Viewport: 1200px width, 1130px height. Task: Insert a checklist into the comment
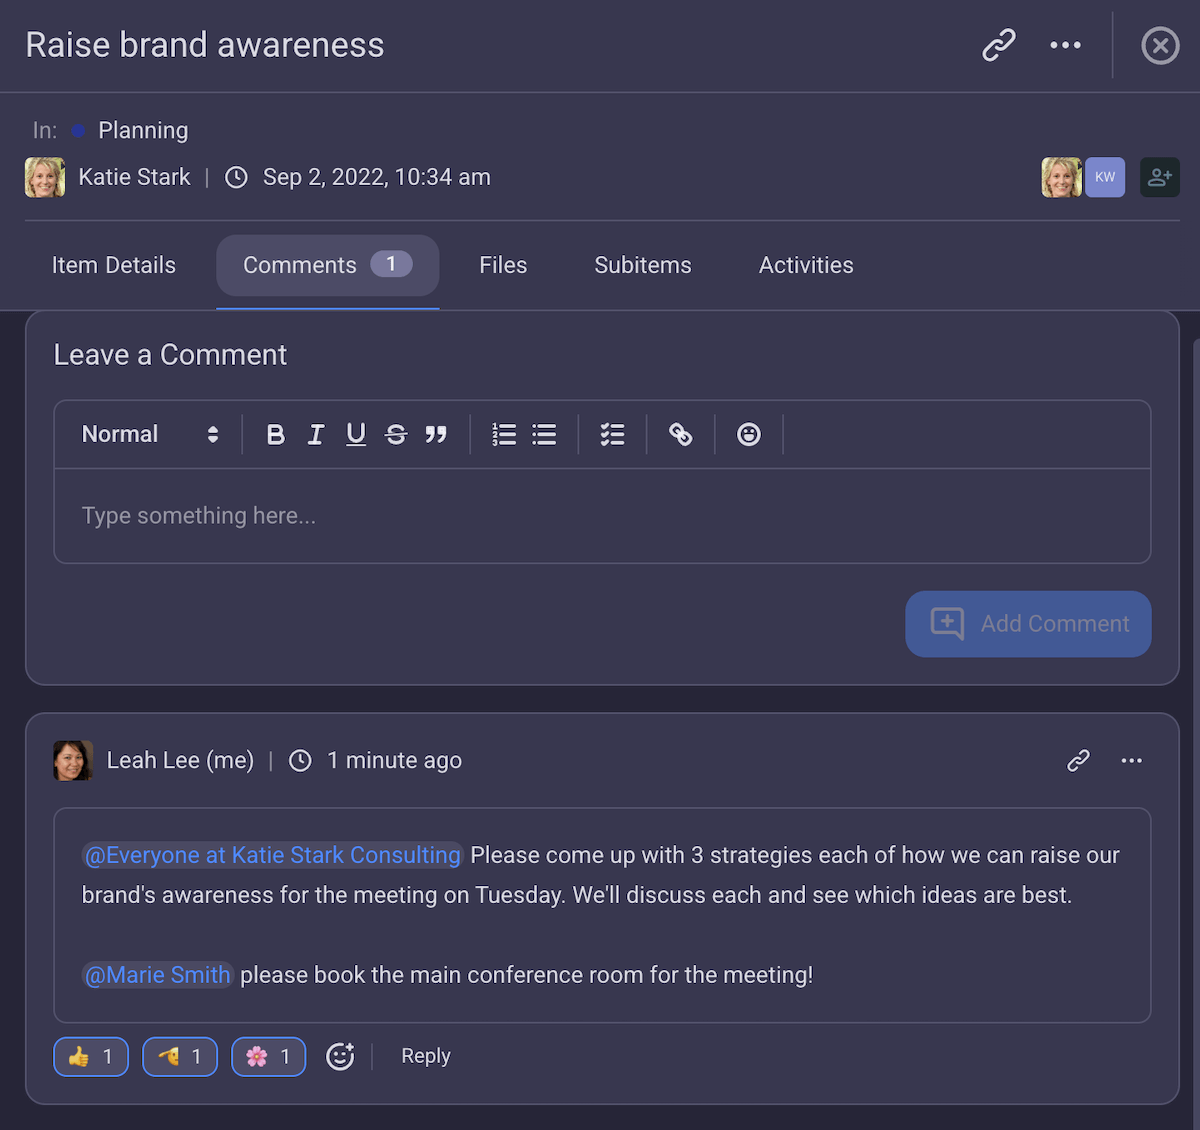[x=612, y=434]
